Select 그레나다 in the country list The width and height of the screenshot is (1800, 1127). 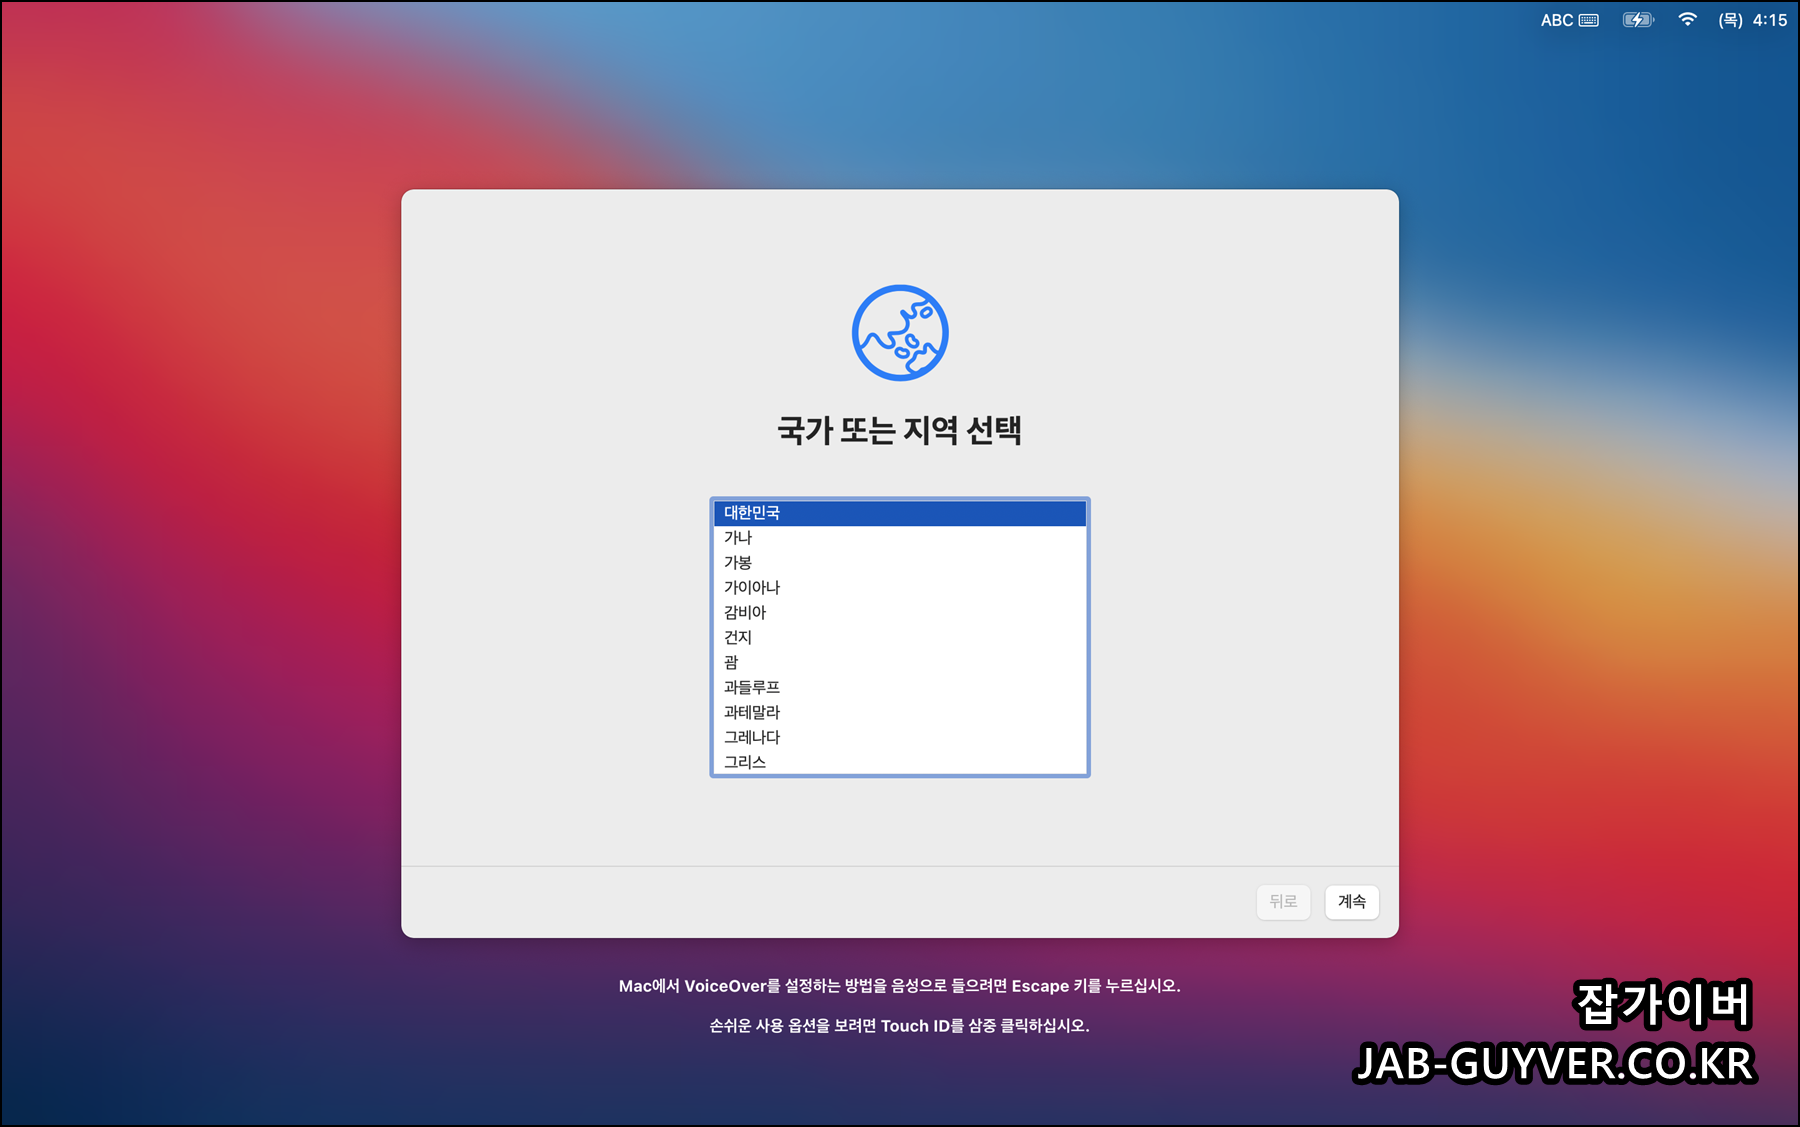[x=900, y=738]
